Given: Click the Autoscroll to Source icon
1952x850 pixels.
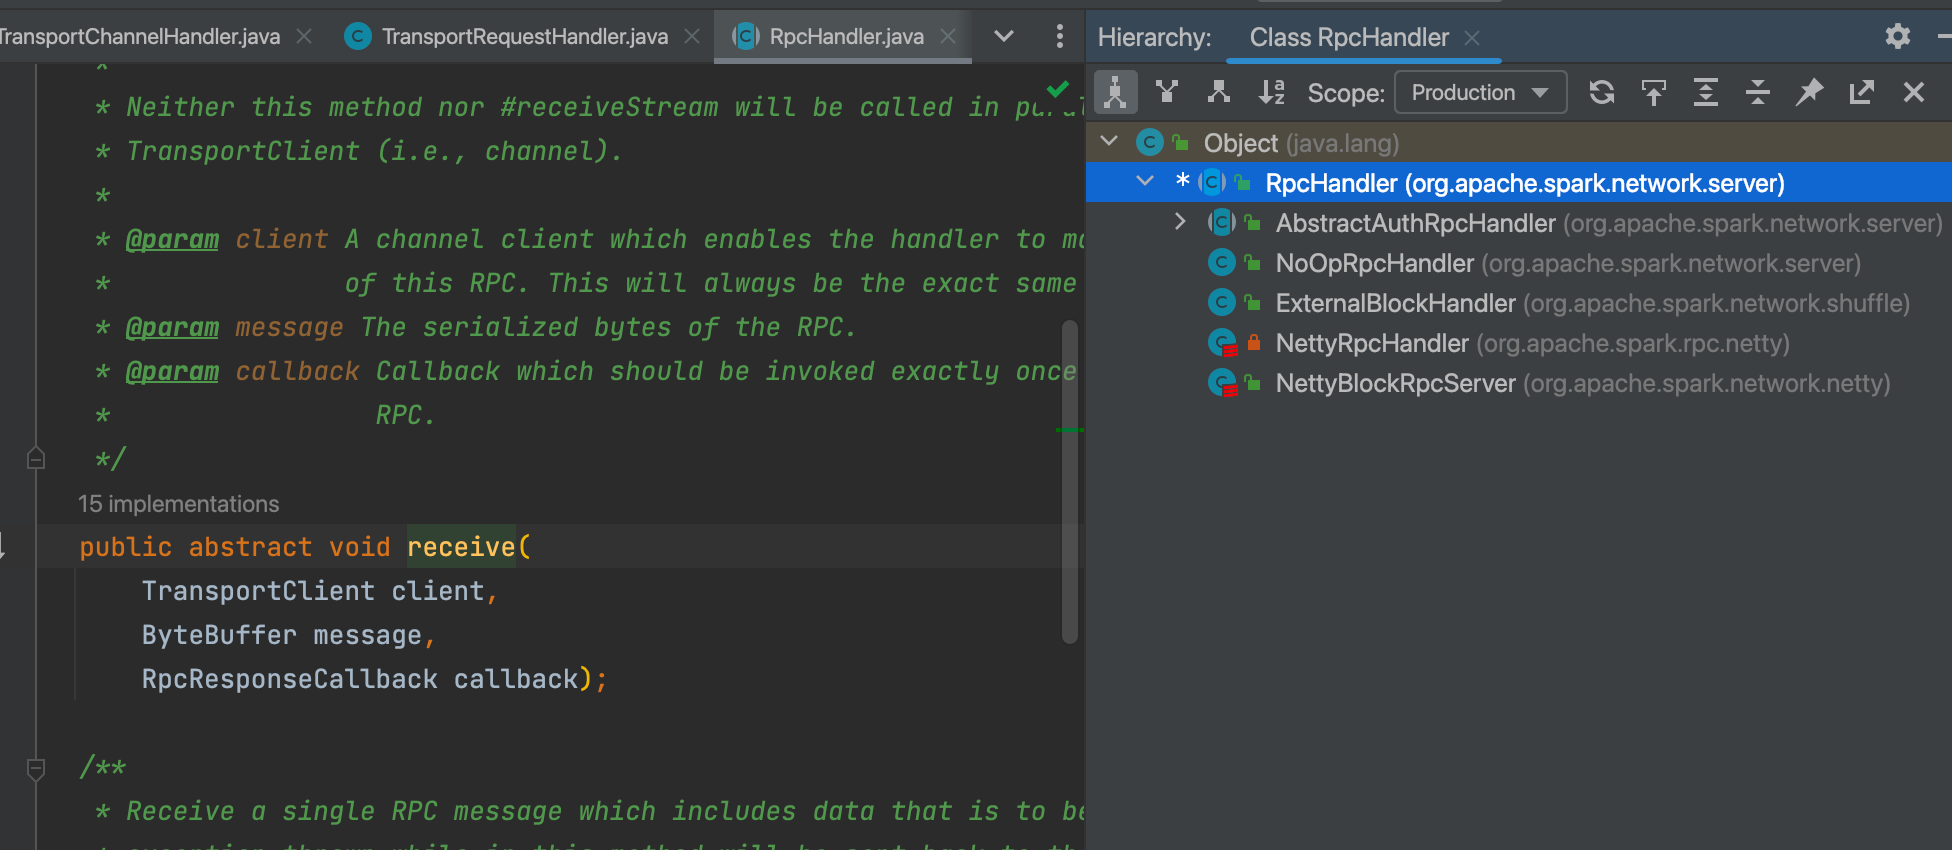Looking at the screenshot, I should click(1654, 93).
